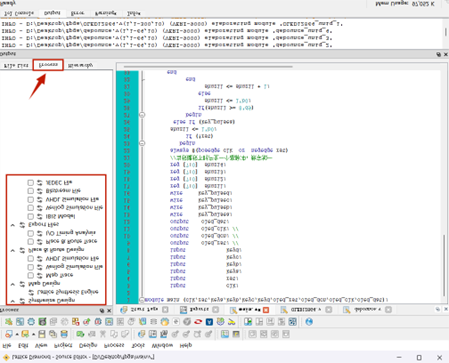
Task: Click the source editor vertical scrollbar
Action: [444, 266]
